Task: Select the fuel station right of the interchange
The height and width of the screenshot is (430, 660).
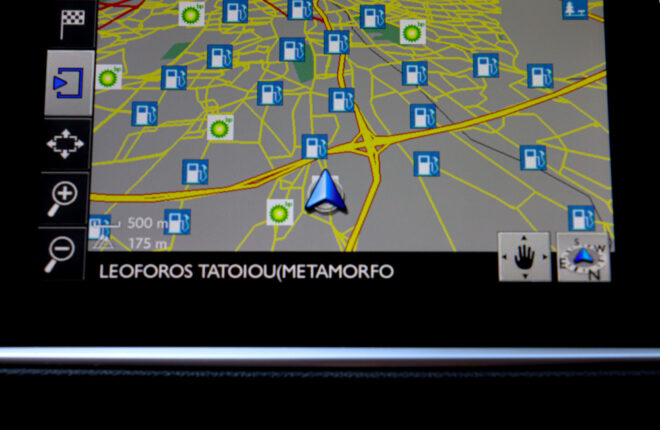Action: pos(427,163)
